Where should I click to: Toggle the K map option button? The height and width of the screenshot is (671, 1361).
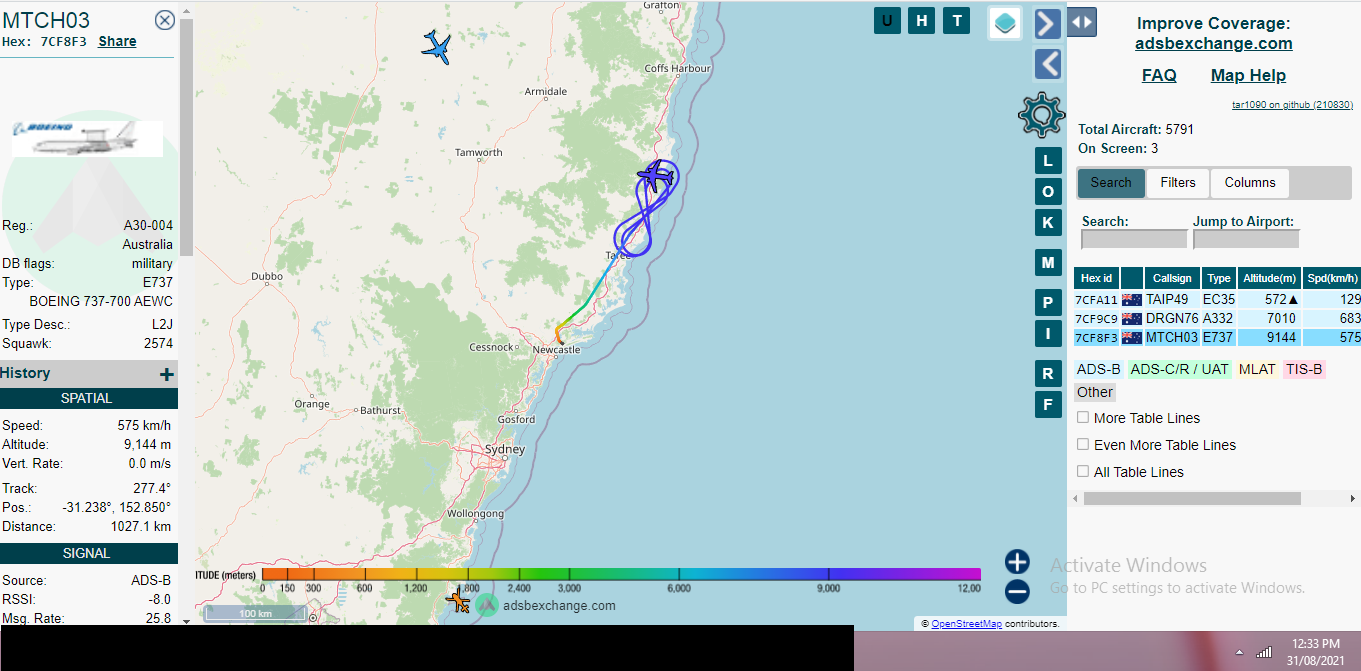tap(1048, 222)
